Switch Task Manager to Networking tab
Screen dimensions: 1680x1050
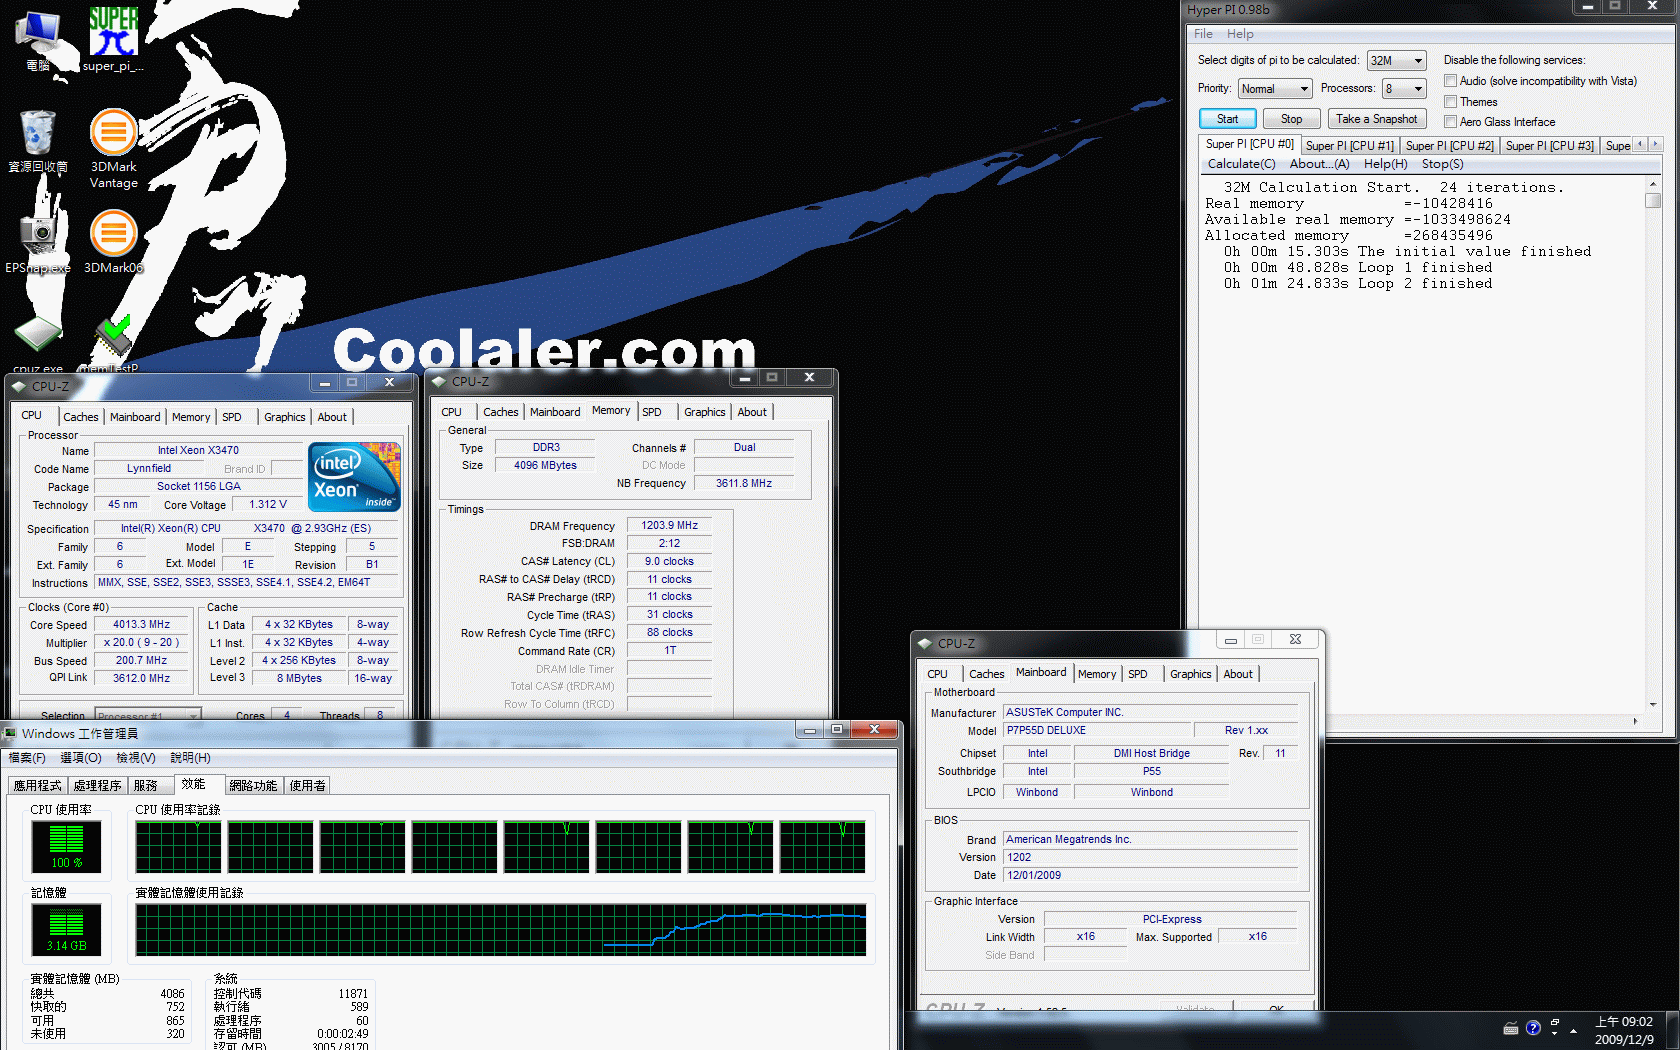click(x=252, y=786)
